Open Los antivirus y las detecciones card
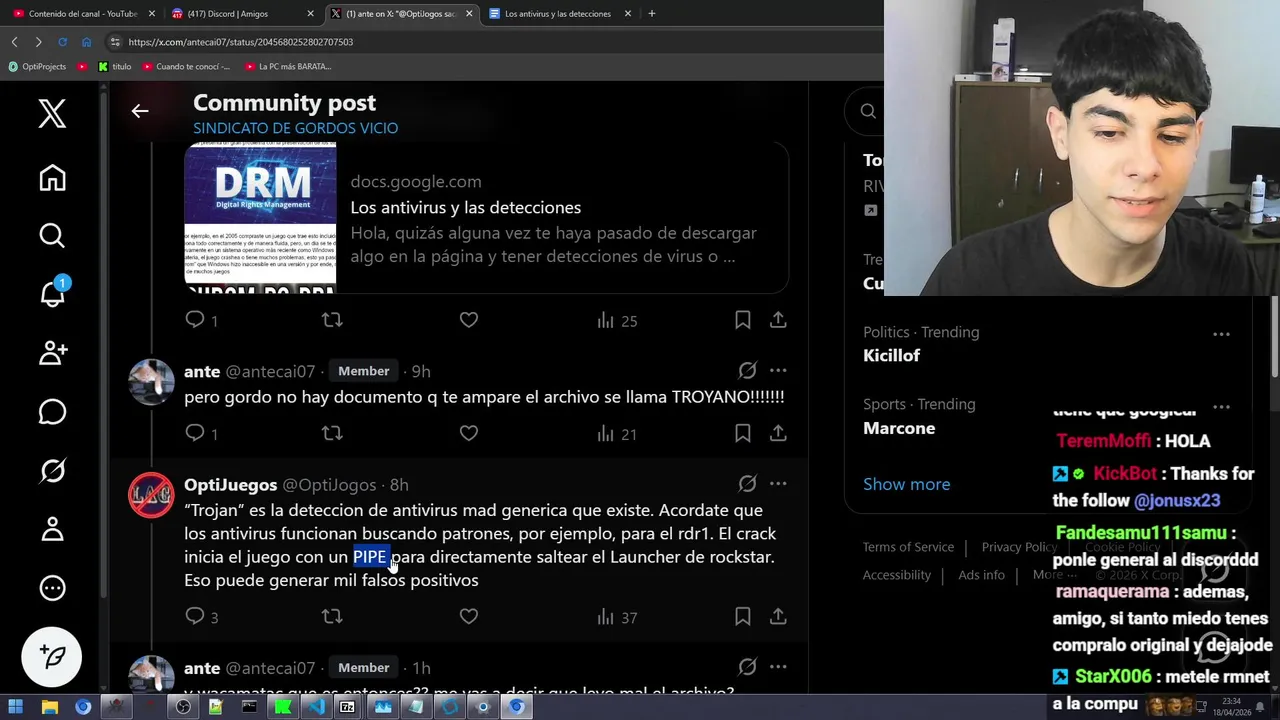The width and height of the screenshot is (1280, 720). [x=486, y=218]
